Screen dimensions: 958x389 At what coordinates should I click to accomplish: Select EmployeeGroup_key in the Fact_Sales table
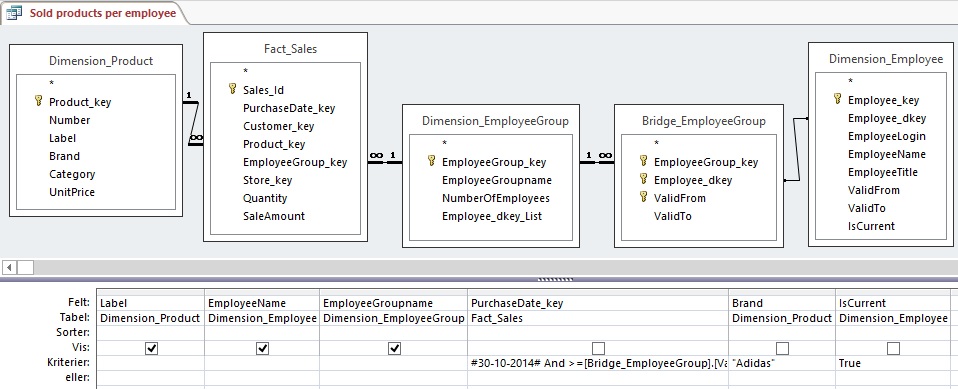click(x=295, y=162)
